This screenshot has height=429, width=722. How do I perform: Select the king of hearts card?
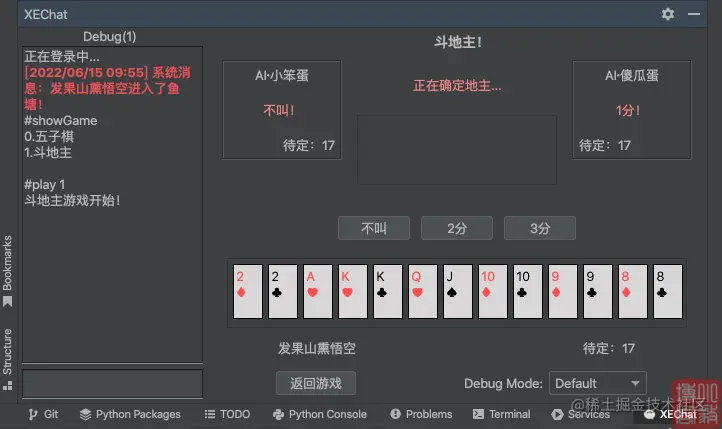pos(353,291)
